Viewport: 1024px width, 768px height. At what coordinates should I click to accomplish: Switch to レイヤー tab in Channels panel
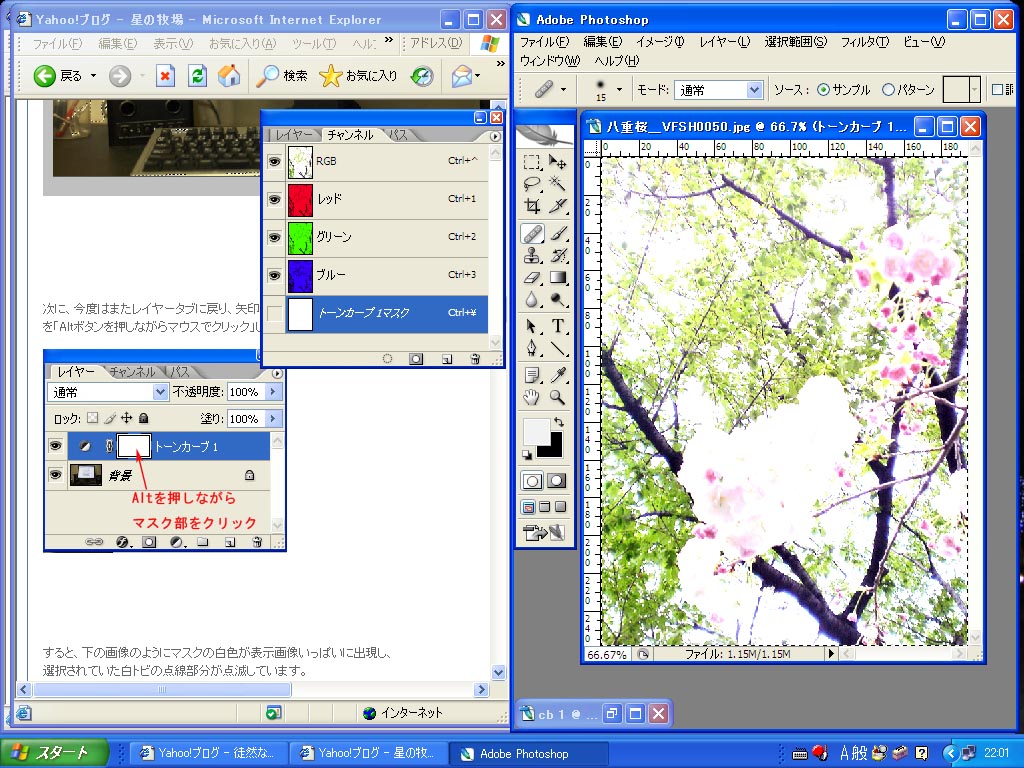pyautogui.click(x=293, y=135)
